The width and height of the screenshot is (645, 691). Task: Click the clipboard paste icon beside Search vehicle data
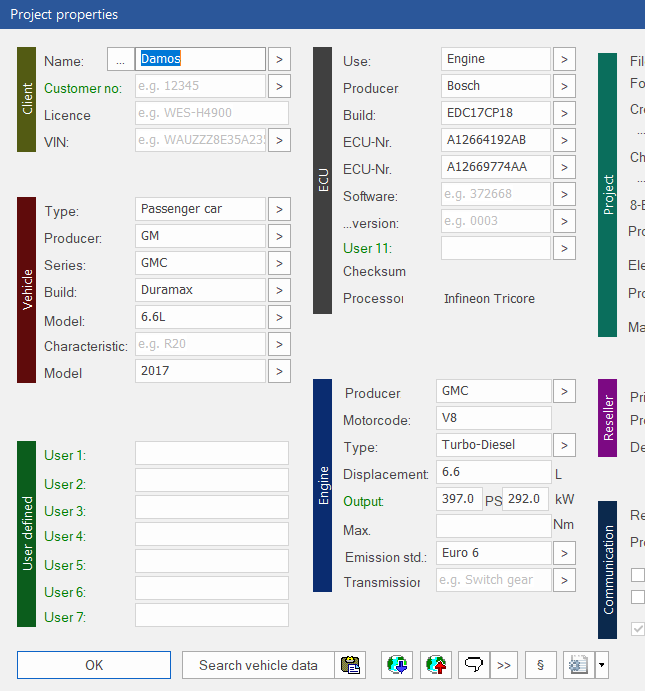point(350,665)
